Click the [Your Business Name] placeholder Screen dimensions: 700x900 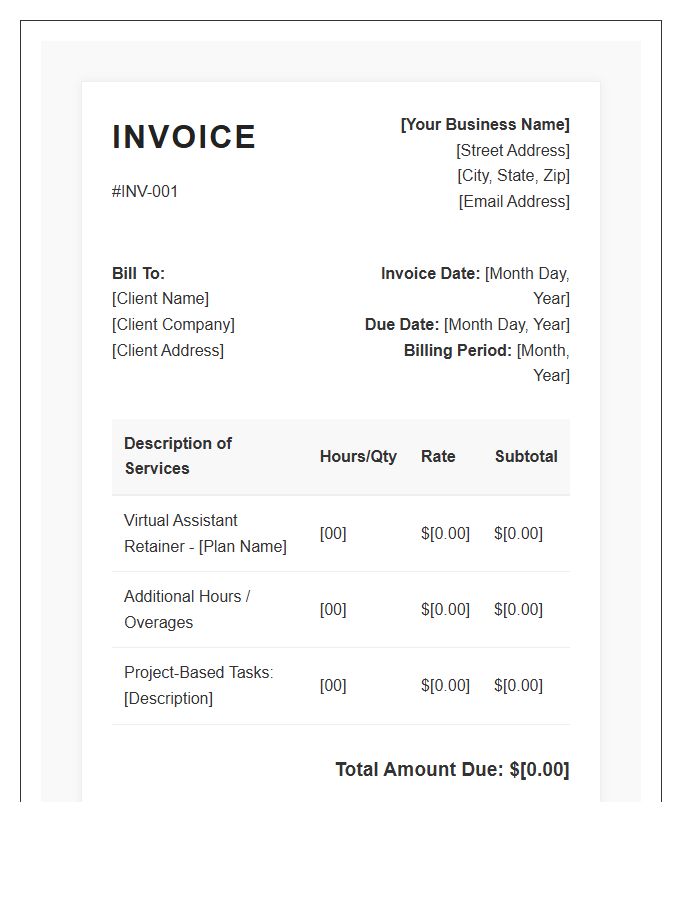pos(485,125)
